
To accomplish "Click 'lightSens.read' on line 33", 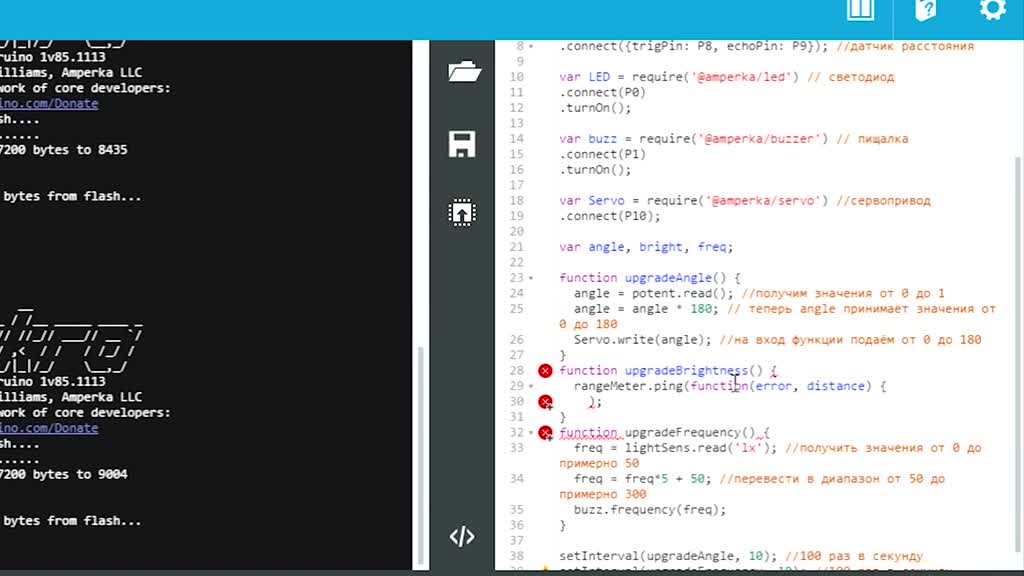I will (675, 448).
